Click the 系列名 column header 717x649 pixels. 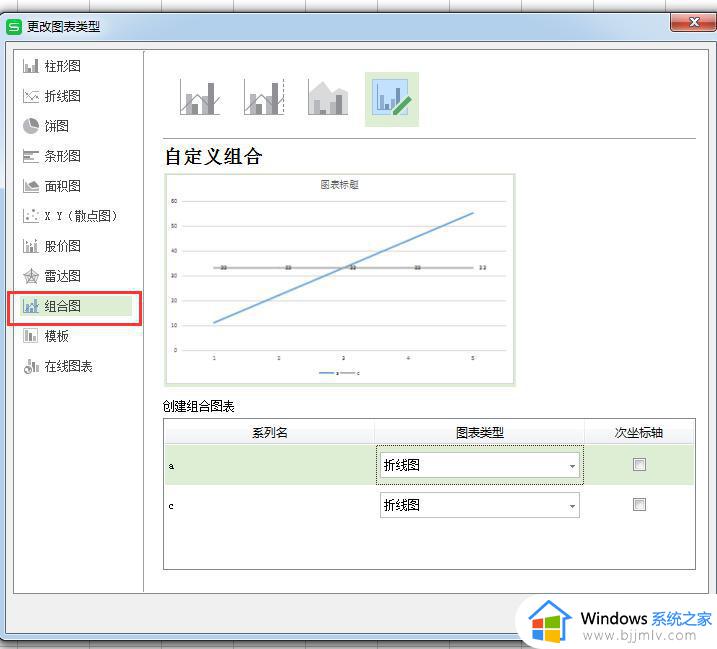point(269,432)
